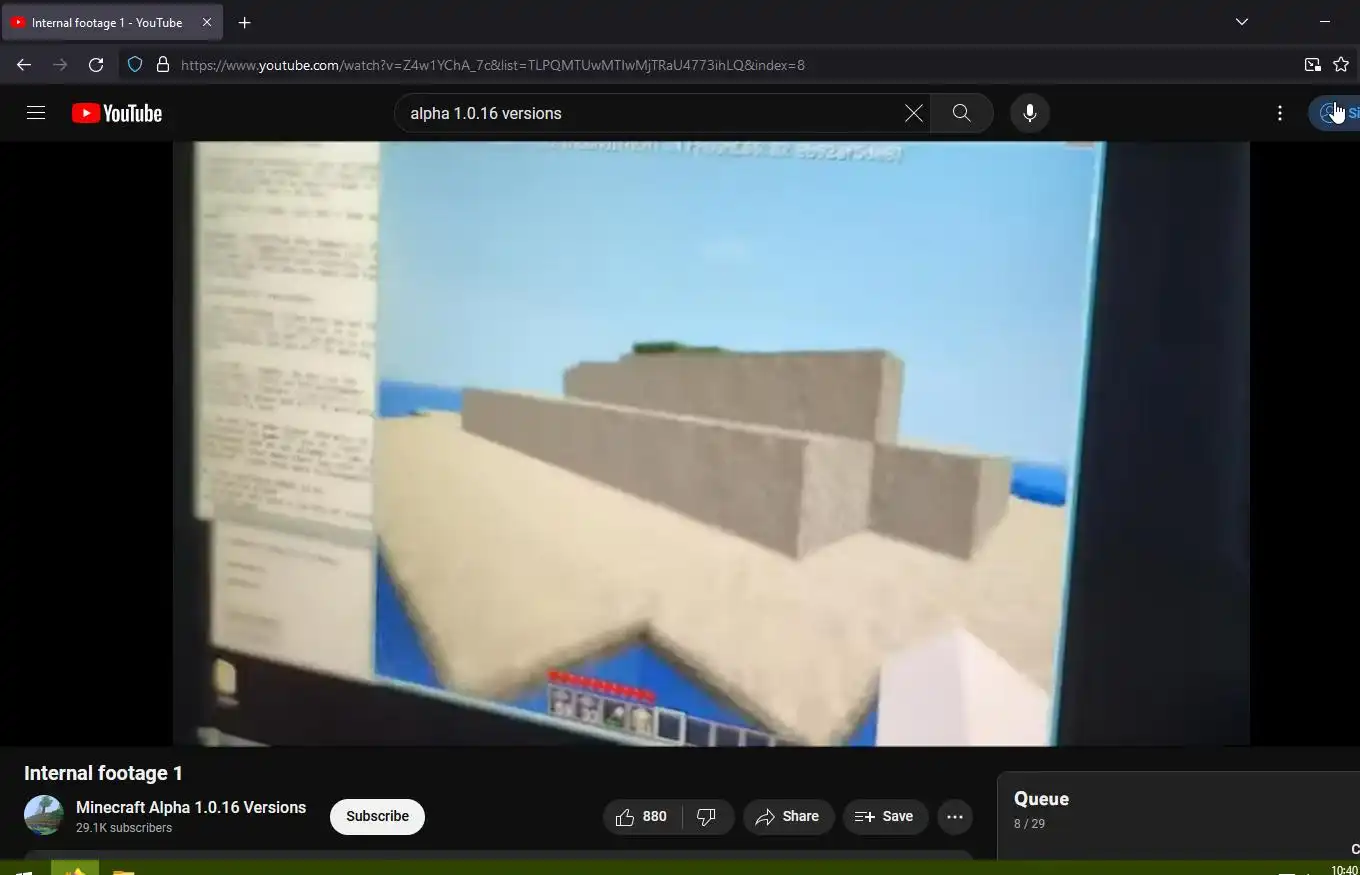Open the YouTube guide hamburger menu

36,113
